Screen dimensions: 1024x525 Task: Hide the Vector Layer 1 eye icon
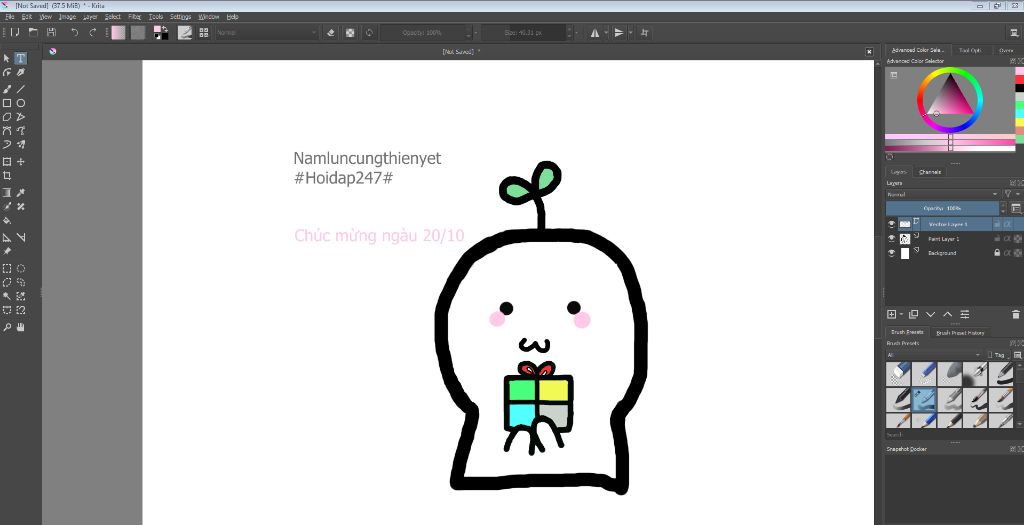click(x=891, y=224)
